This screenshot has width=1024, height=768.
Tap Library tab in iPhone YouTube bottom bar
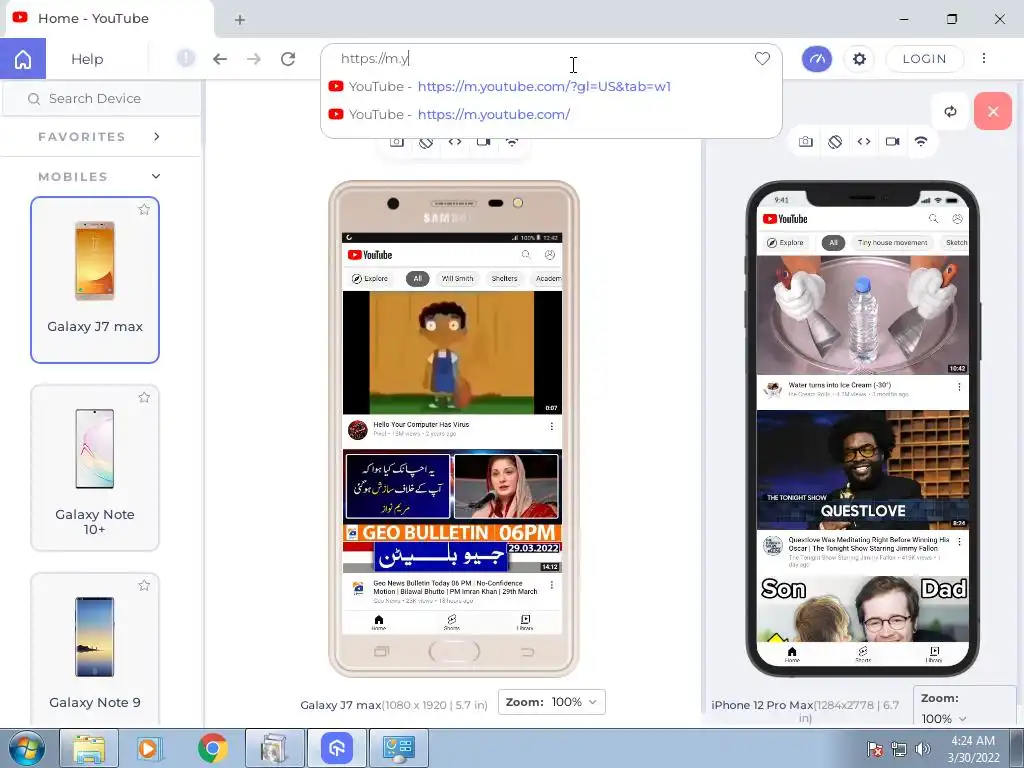tap(934, 654)
